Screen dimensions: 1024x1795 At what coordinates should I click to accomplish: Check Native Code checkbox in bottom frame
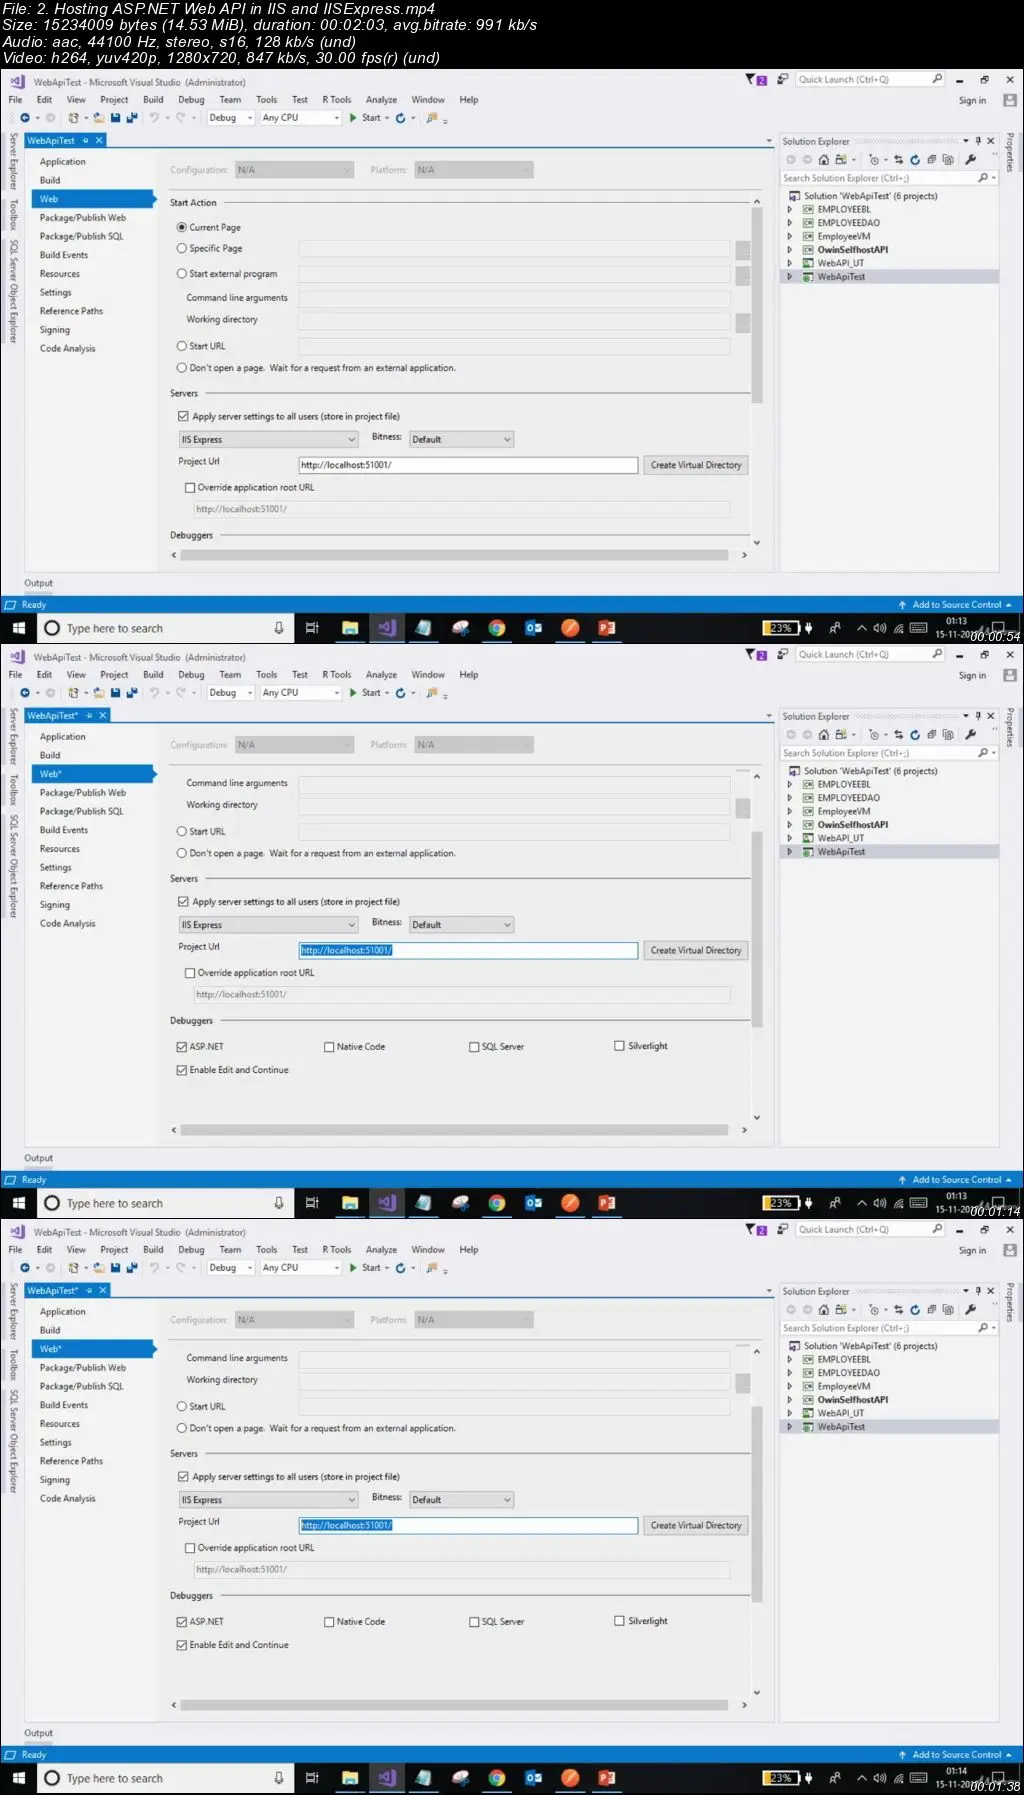coord(329,1622)
